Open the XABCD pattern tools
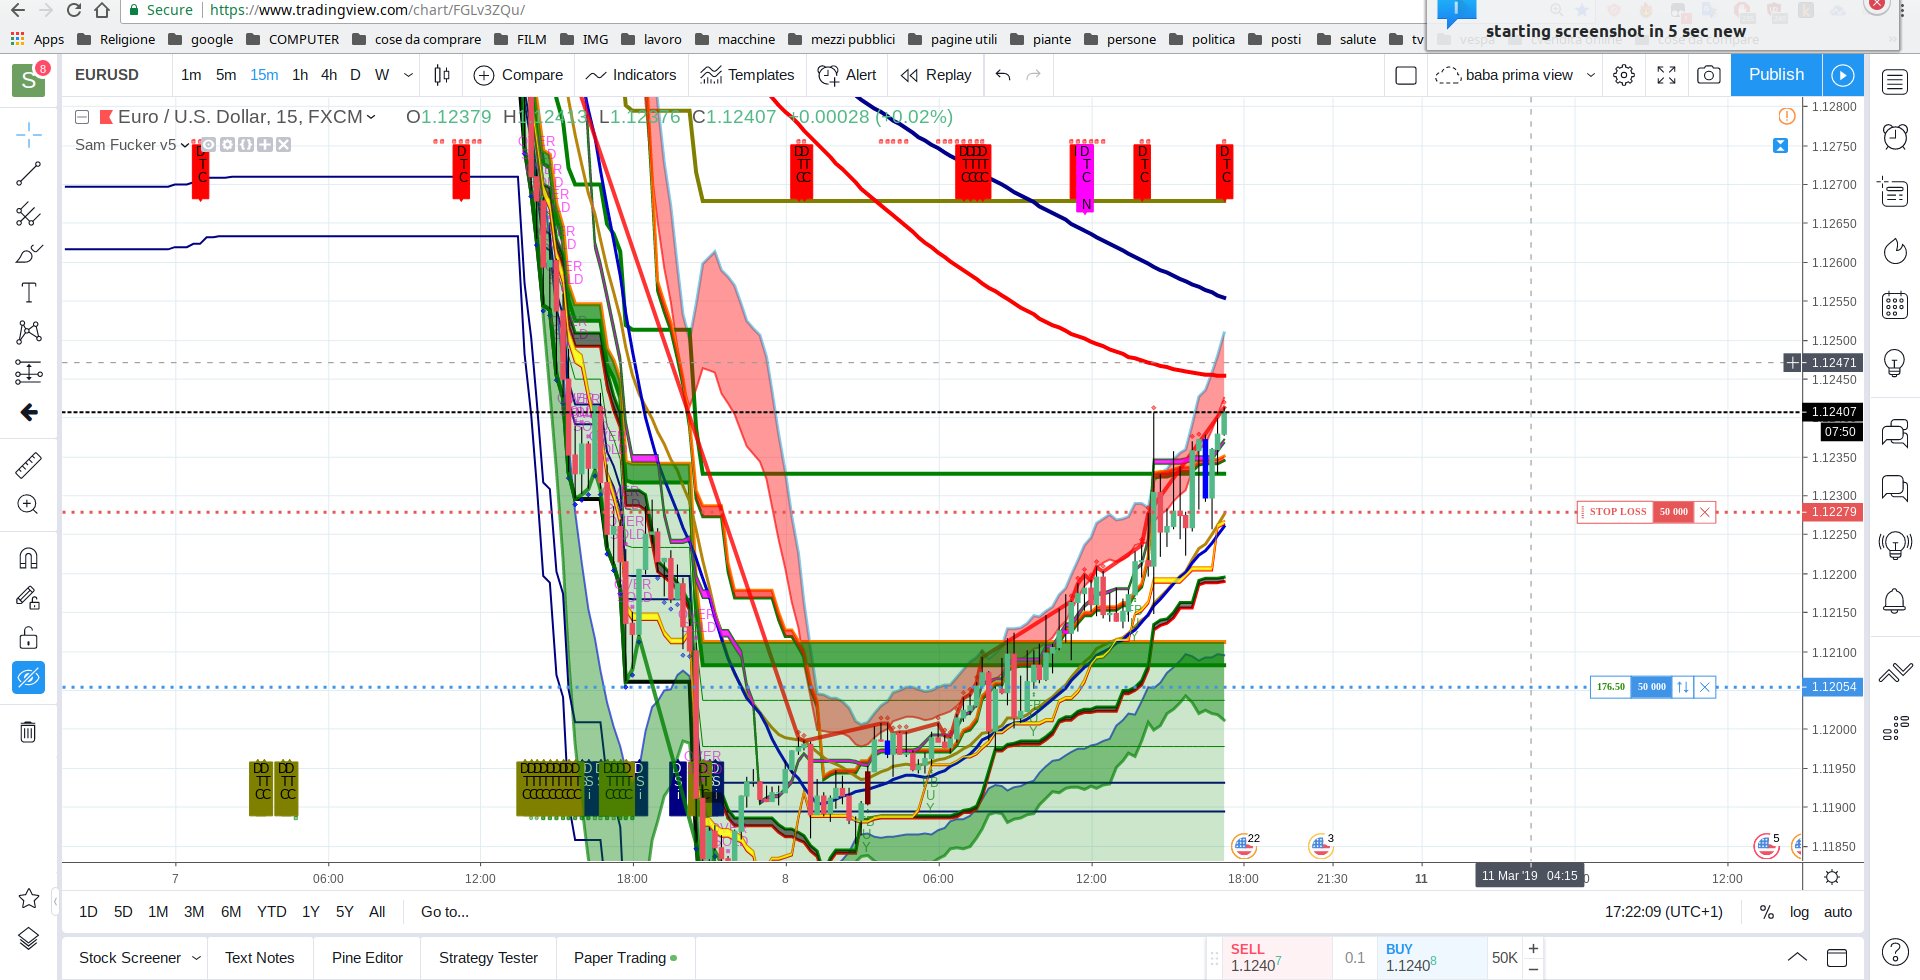 pyautogui.click(x=29, y=332)
